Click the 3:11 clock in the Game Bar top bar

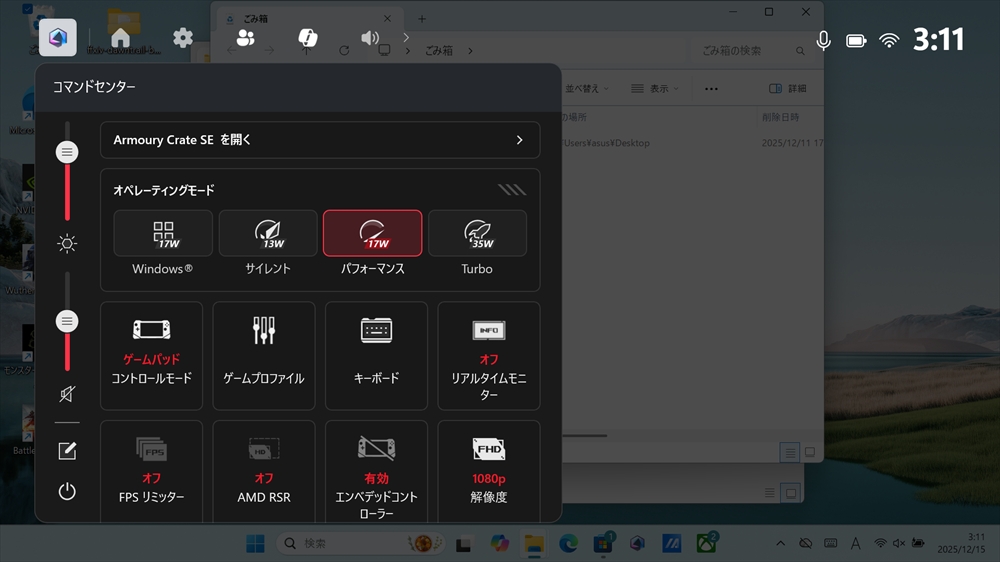[x=938, y=40]
